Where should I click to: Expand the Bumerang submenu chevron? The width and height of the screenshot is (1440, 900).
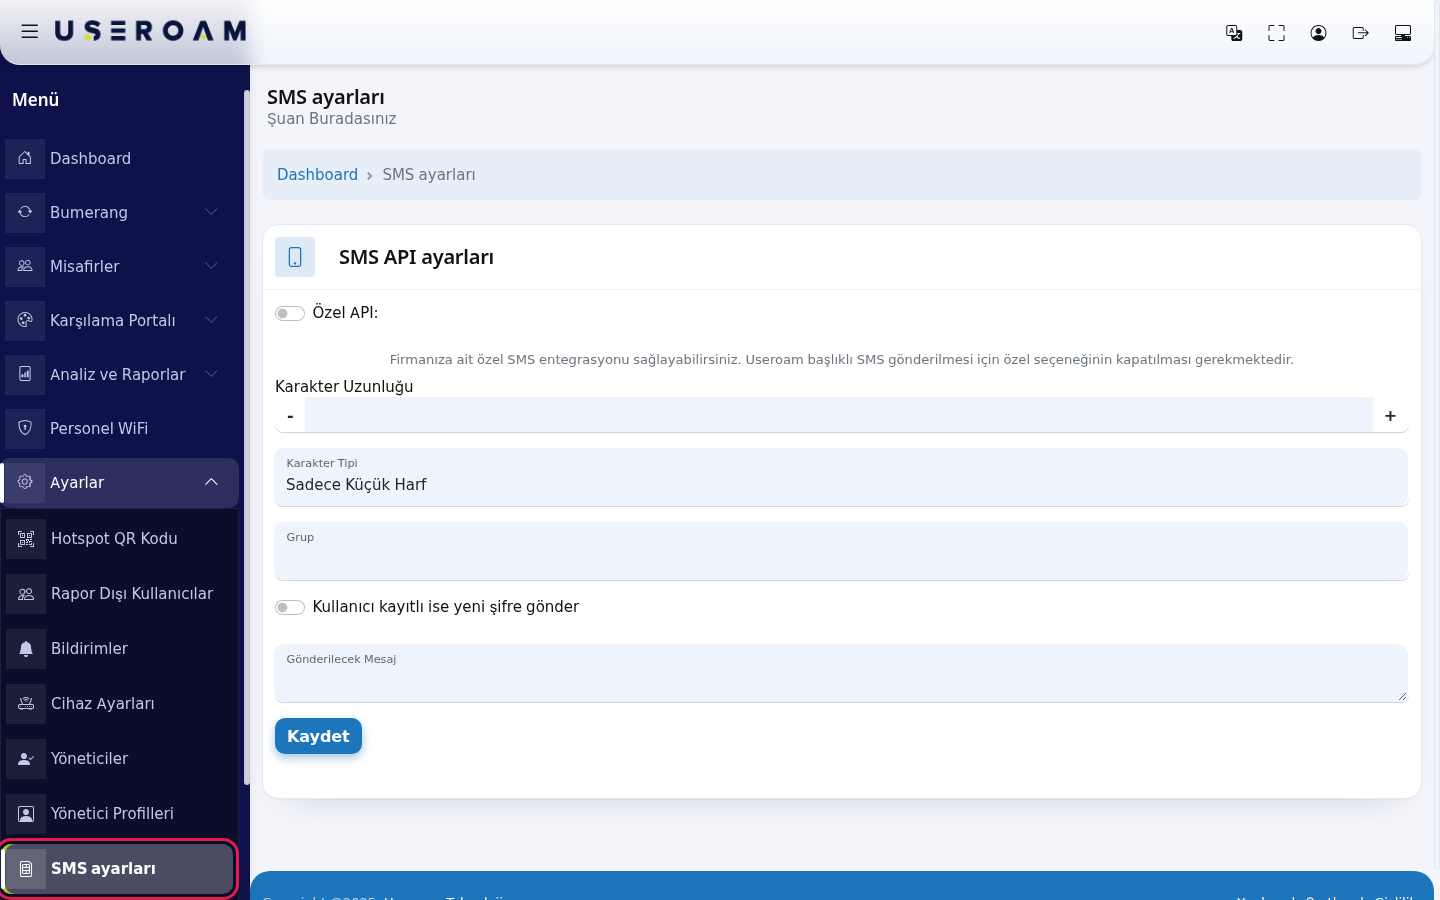[211, 212]
